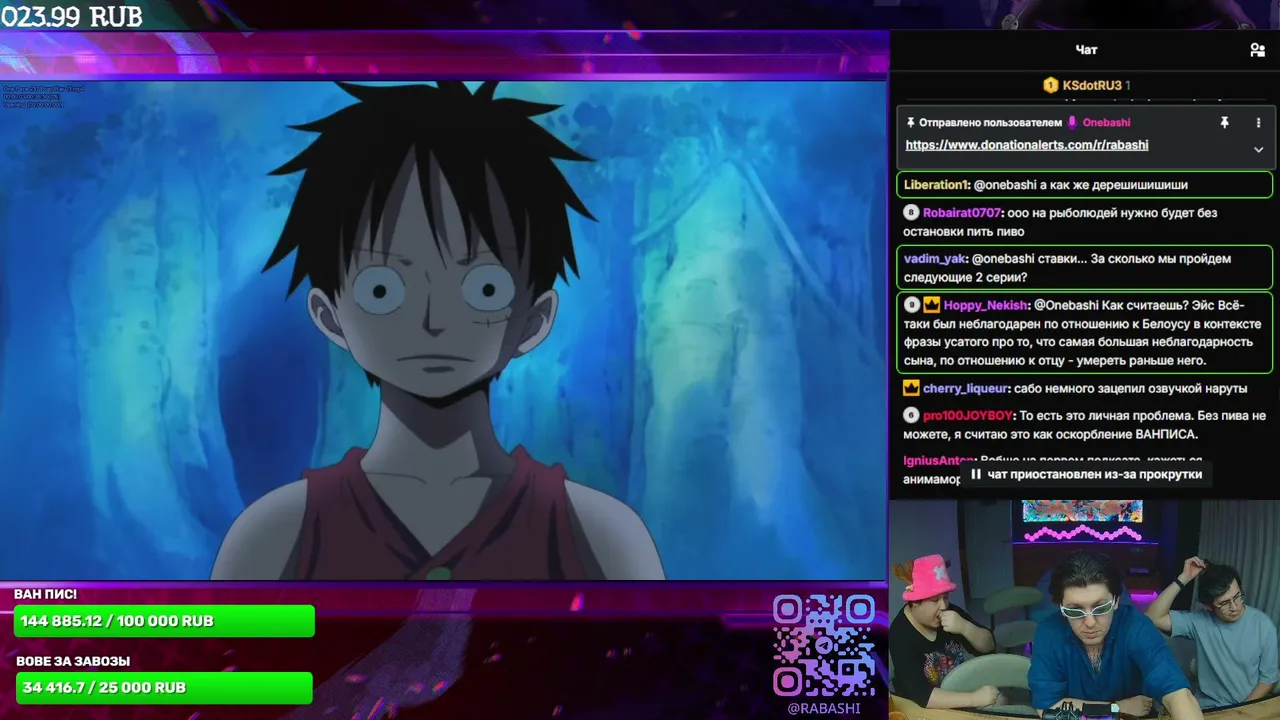The image size is (1280, 720).
Task: Click the anime video frame in the stream
Action: pos(443,330)
